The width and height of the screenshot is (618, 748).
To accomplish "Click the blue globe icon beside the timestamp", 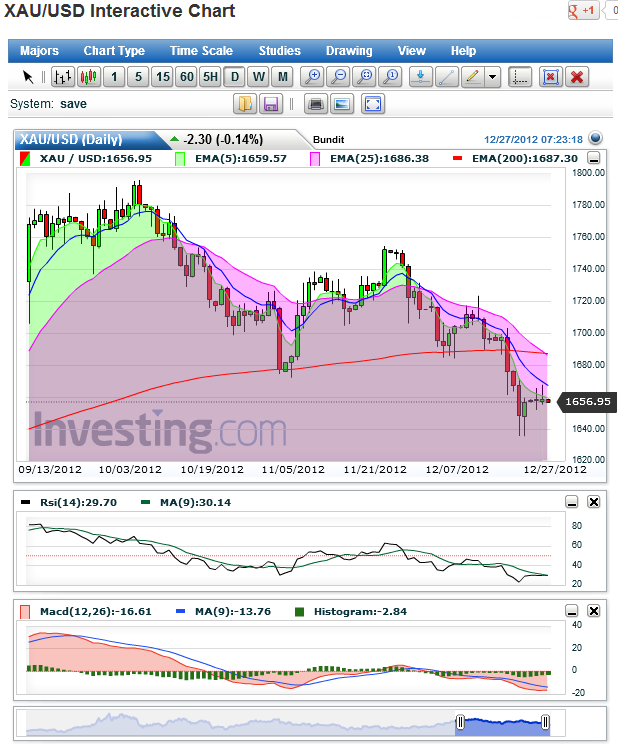I will [595, 138].
